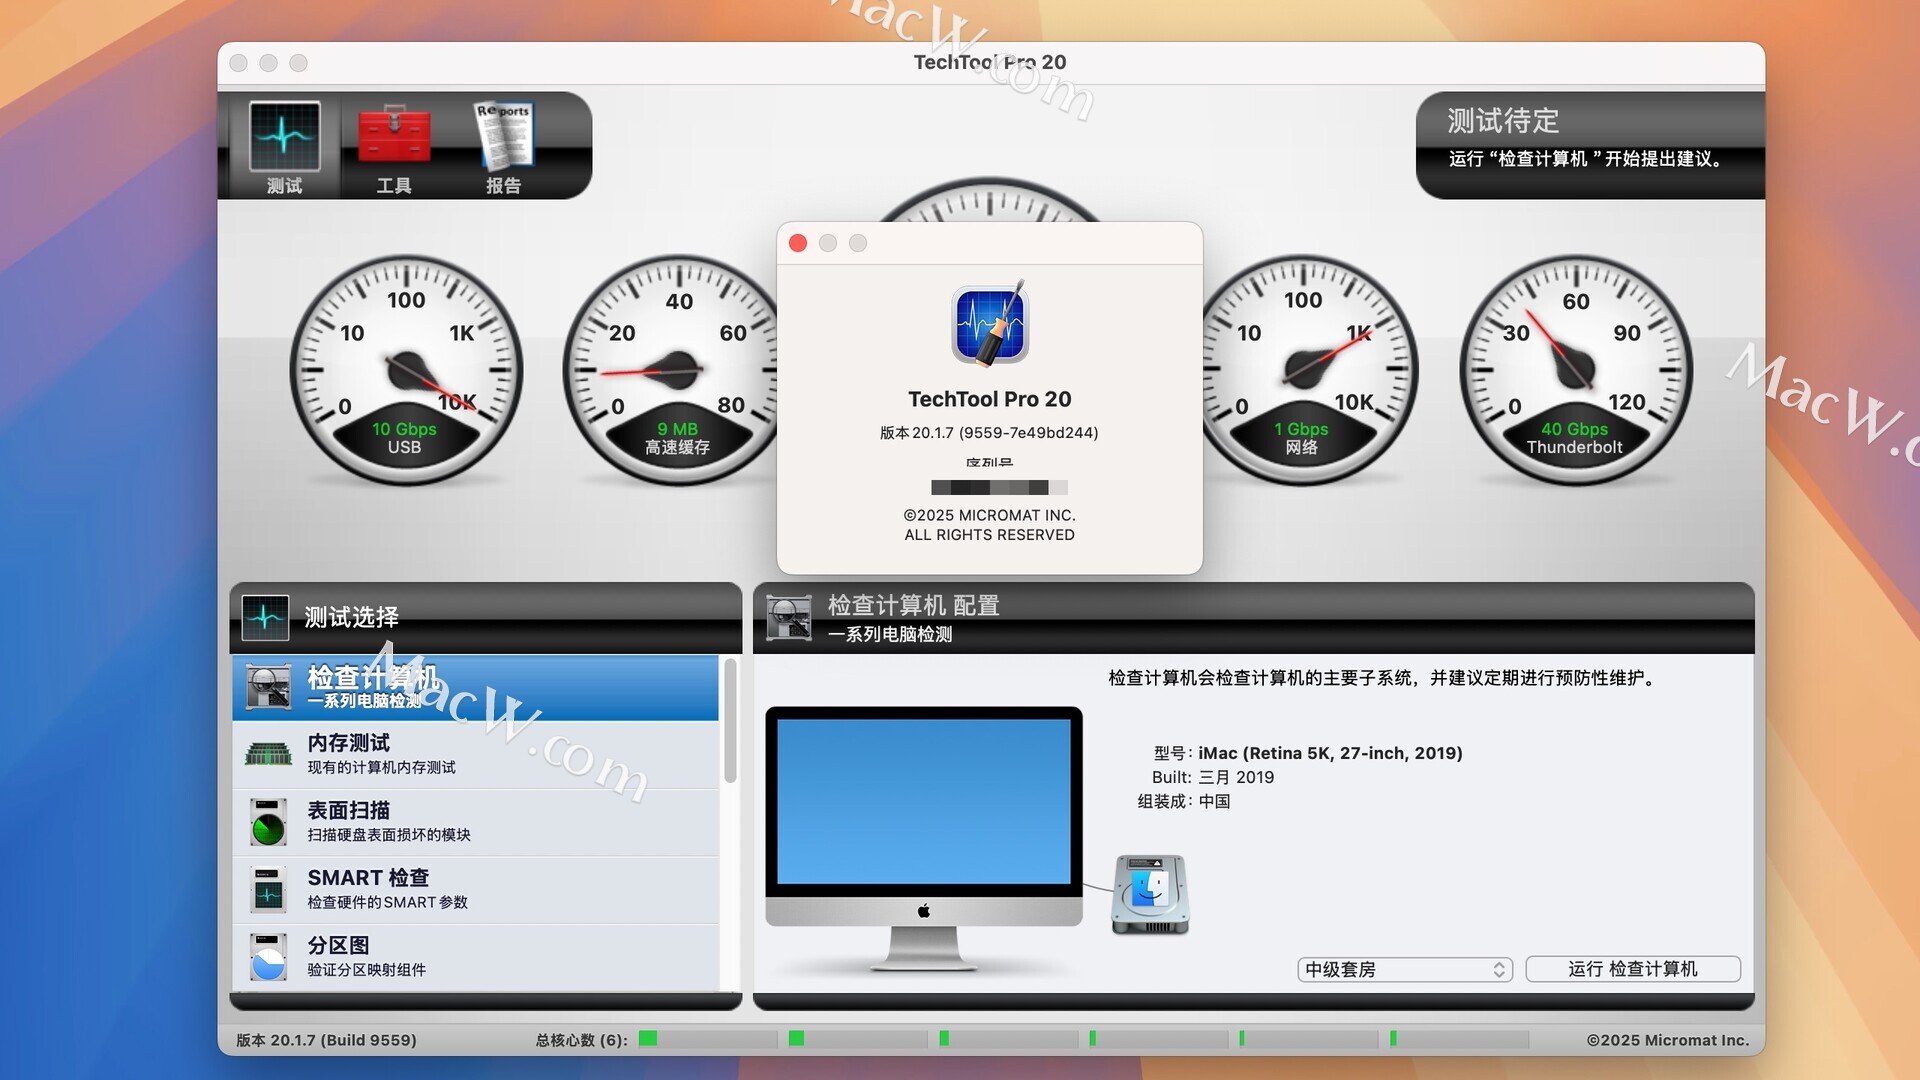1920x1080 pixels.
Task: Click 组装成: 中国 text
Action: [1184, 801]
